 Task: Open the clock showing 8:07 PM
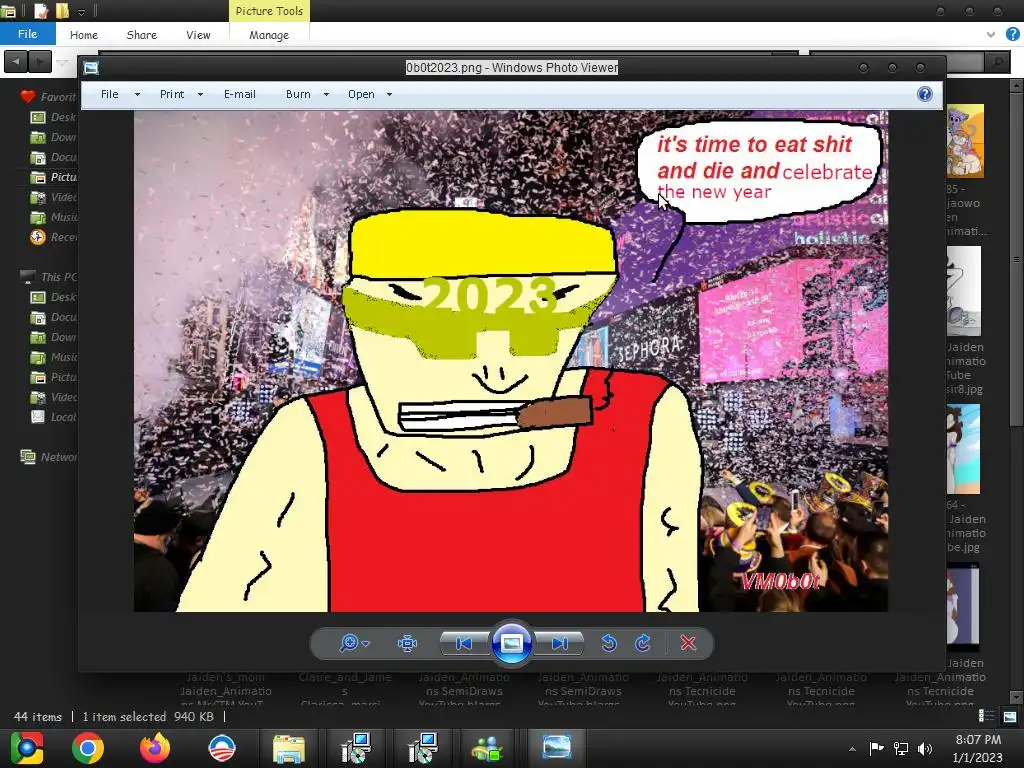(x=978, y=748)
